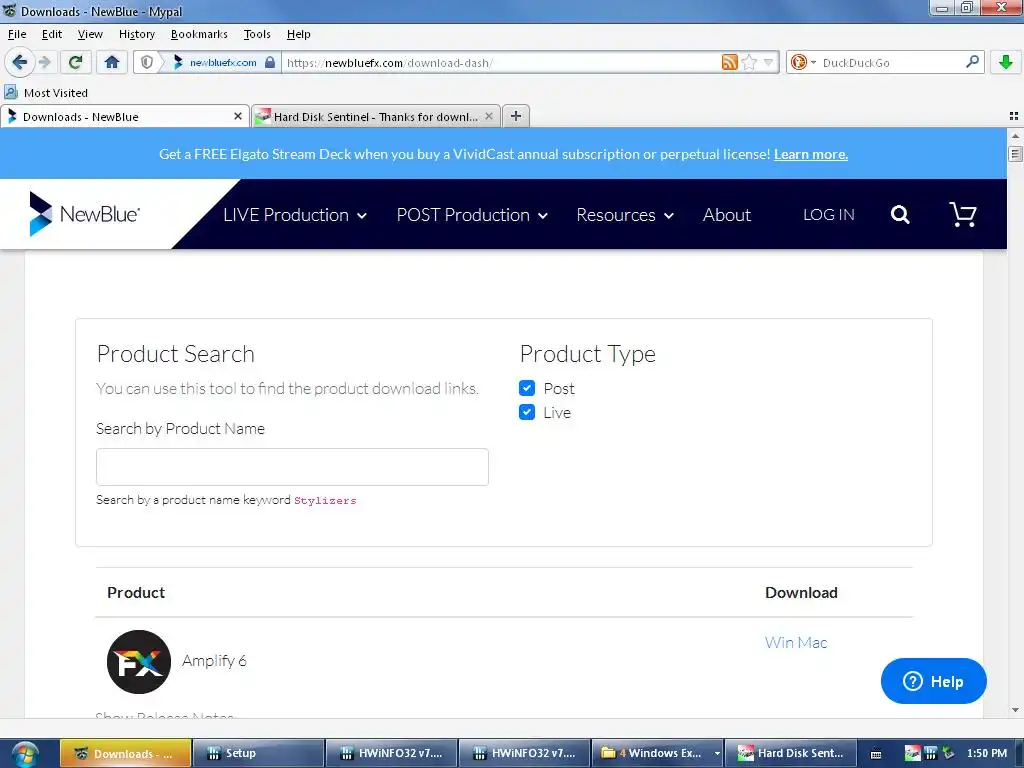Download Amplify 6 for Mac
1024x768 pixels.
(812, 643)
